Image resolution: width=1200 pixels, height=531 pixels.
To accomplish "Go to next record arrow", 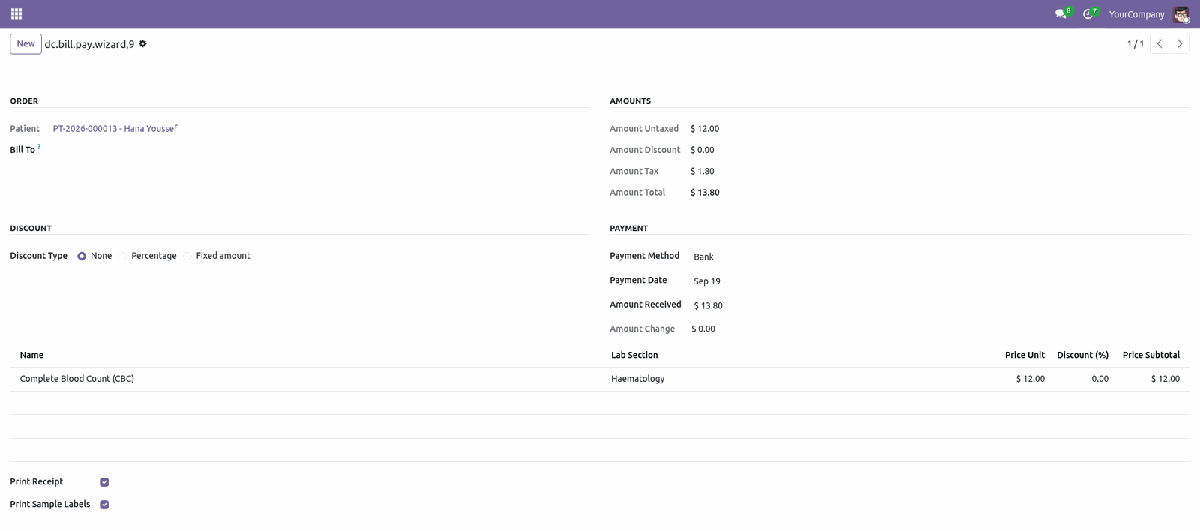I will pyautogui.click(x=1180, y=44).
